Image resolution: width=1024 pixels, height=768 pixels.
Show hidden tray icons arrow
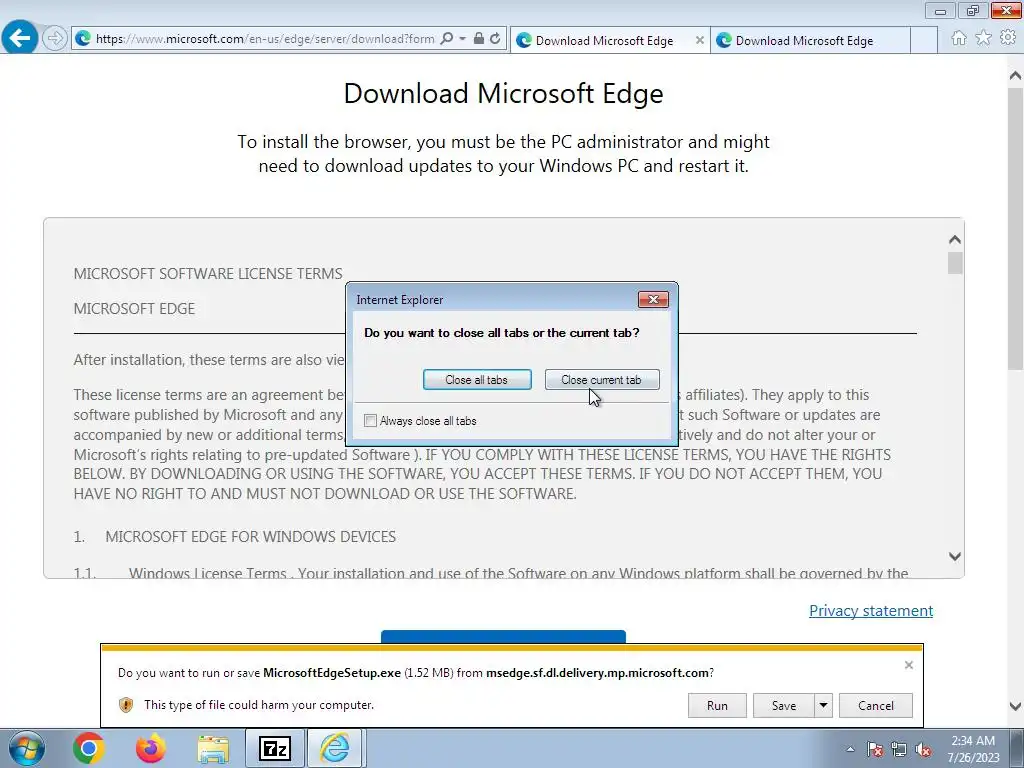tap(850, 749)
